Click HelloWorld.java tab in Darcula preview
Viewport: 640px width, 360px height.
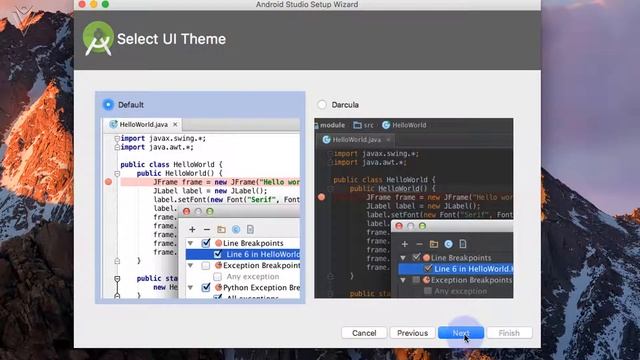click(x=356, y=140)
